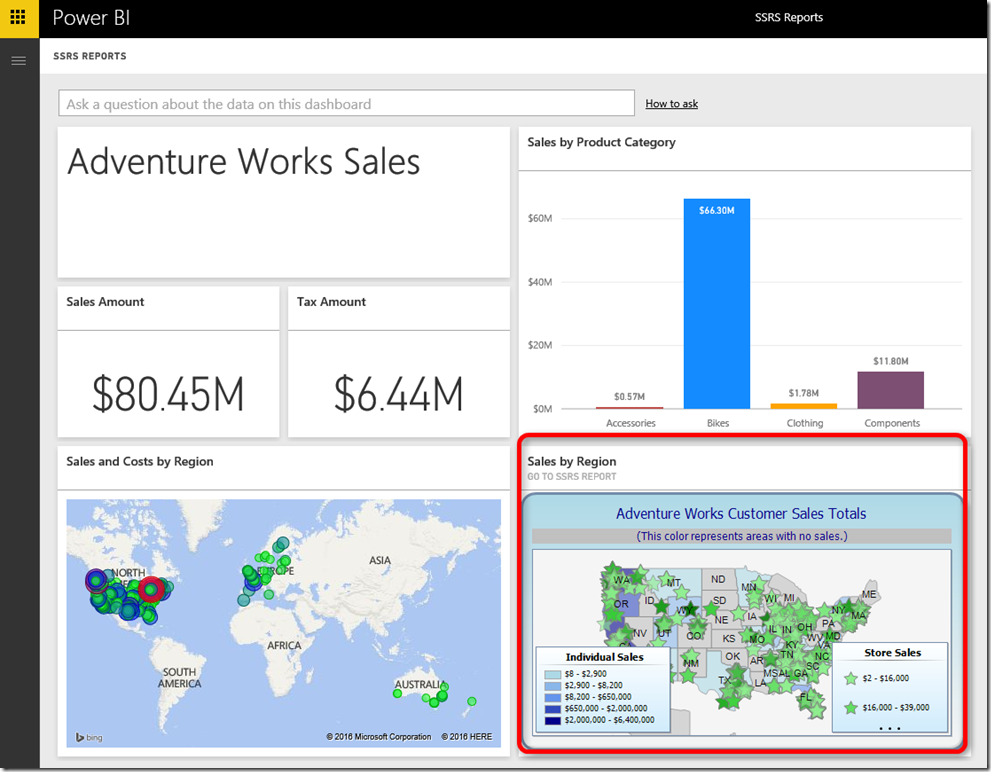Open the How to ask link
Screen dimensions: 991x772
tap(671, 104)
